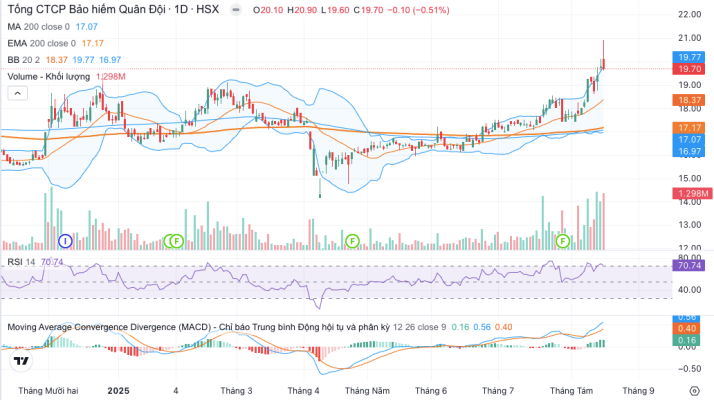Click the 1.298M volume axis label

[x=692, y=193]
